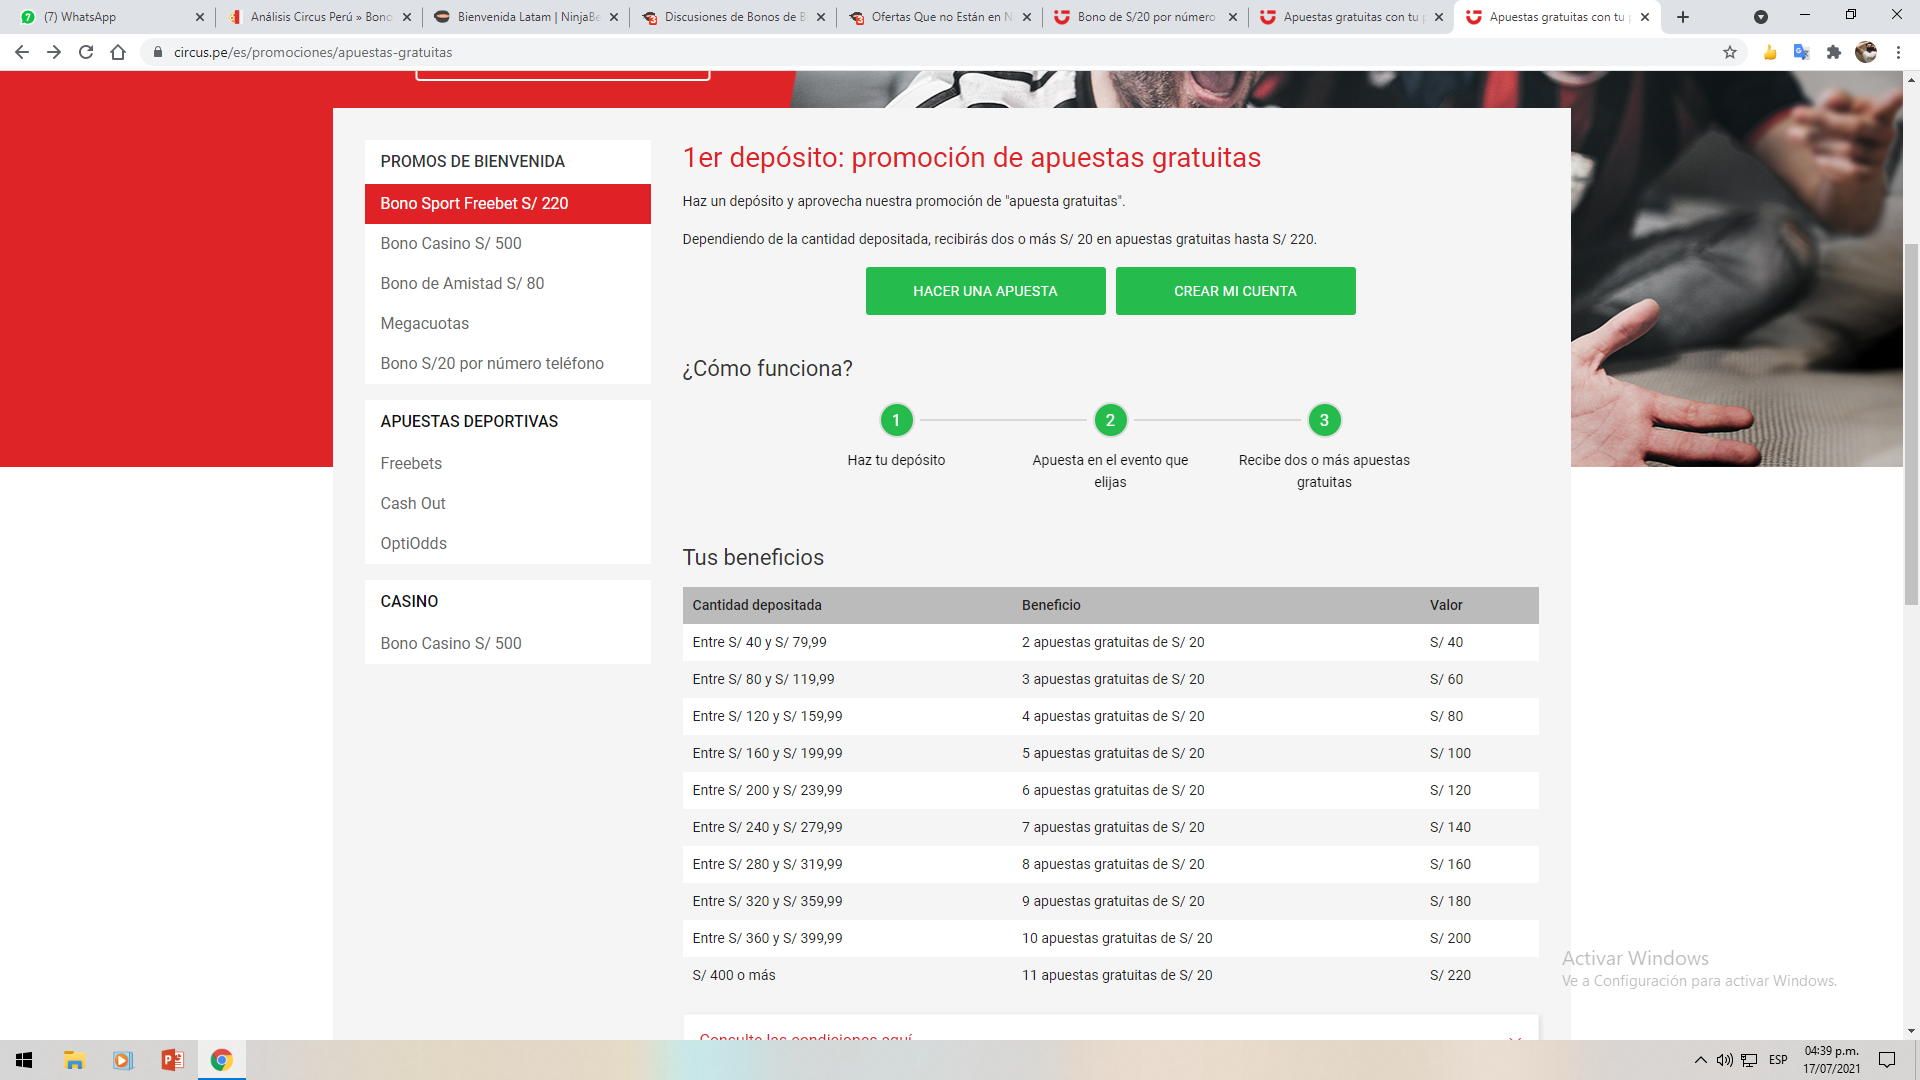1920x1080 pixels.
Task: Click the address bar URL
Action: pos(312,52)
